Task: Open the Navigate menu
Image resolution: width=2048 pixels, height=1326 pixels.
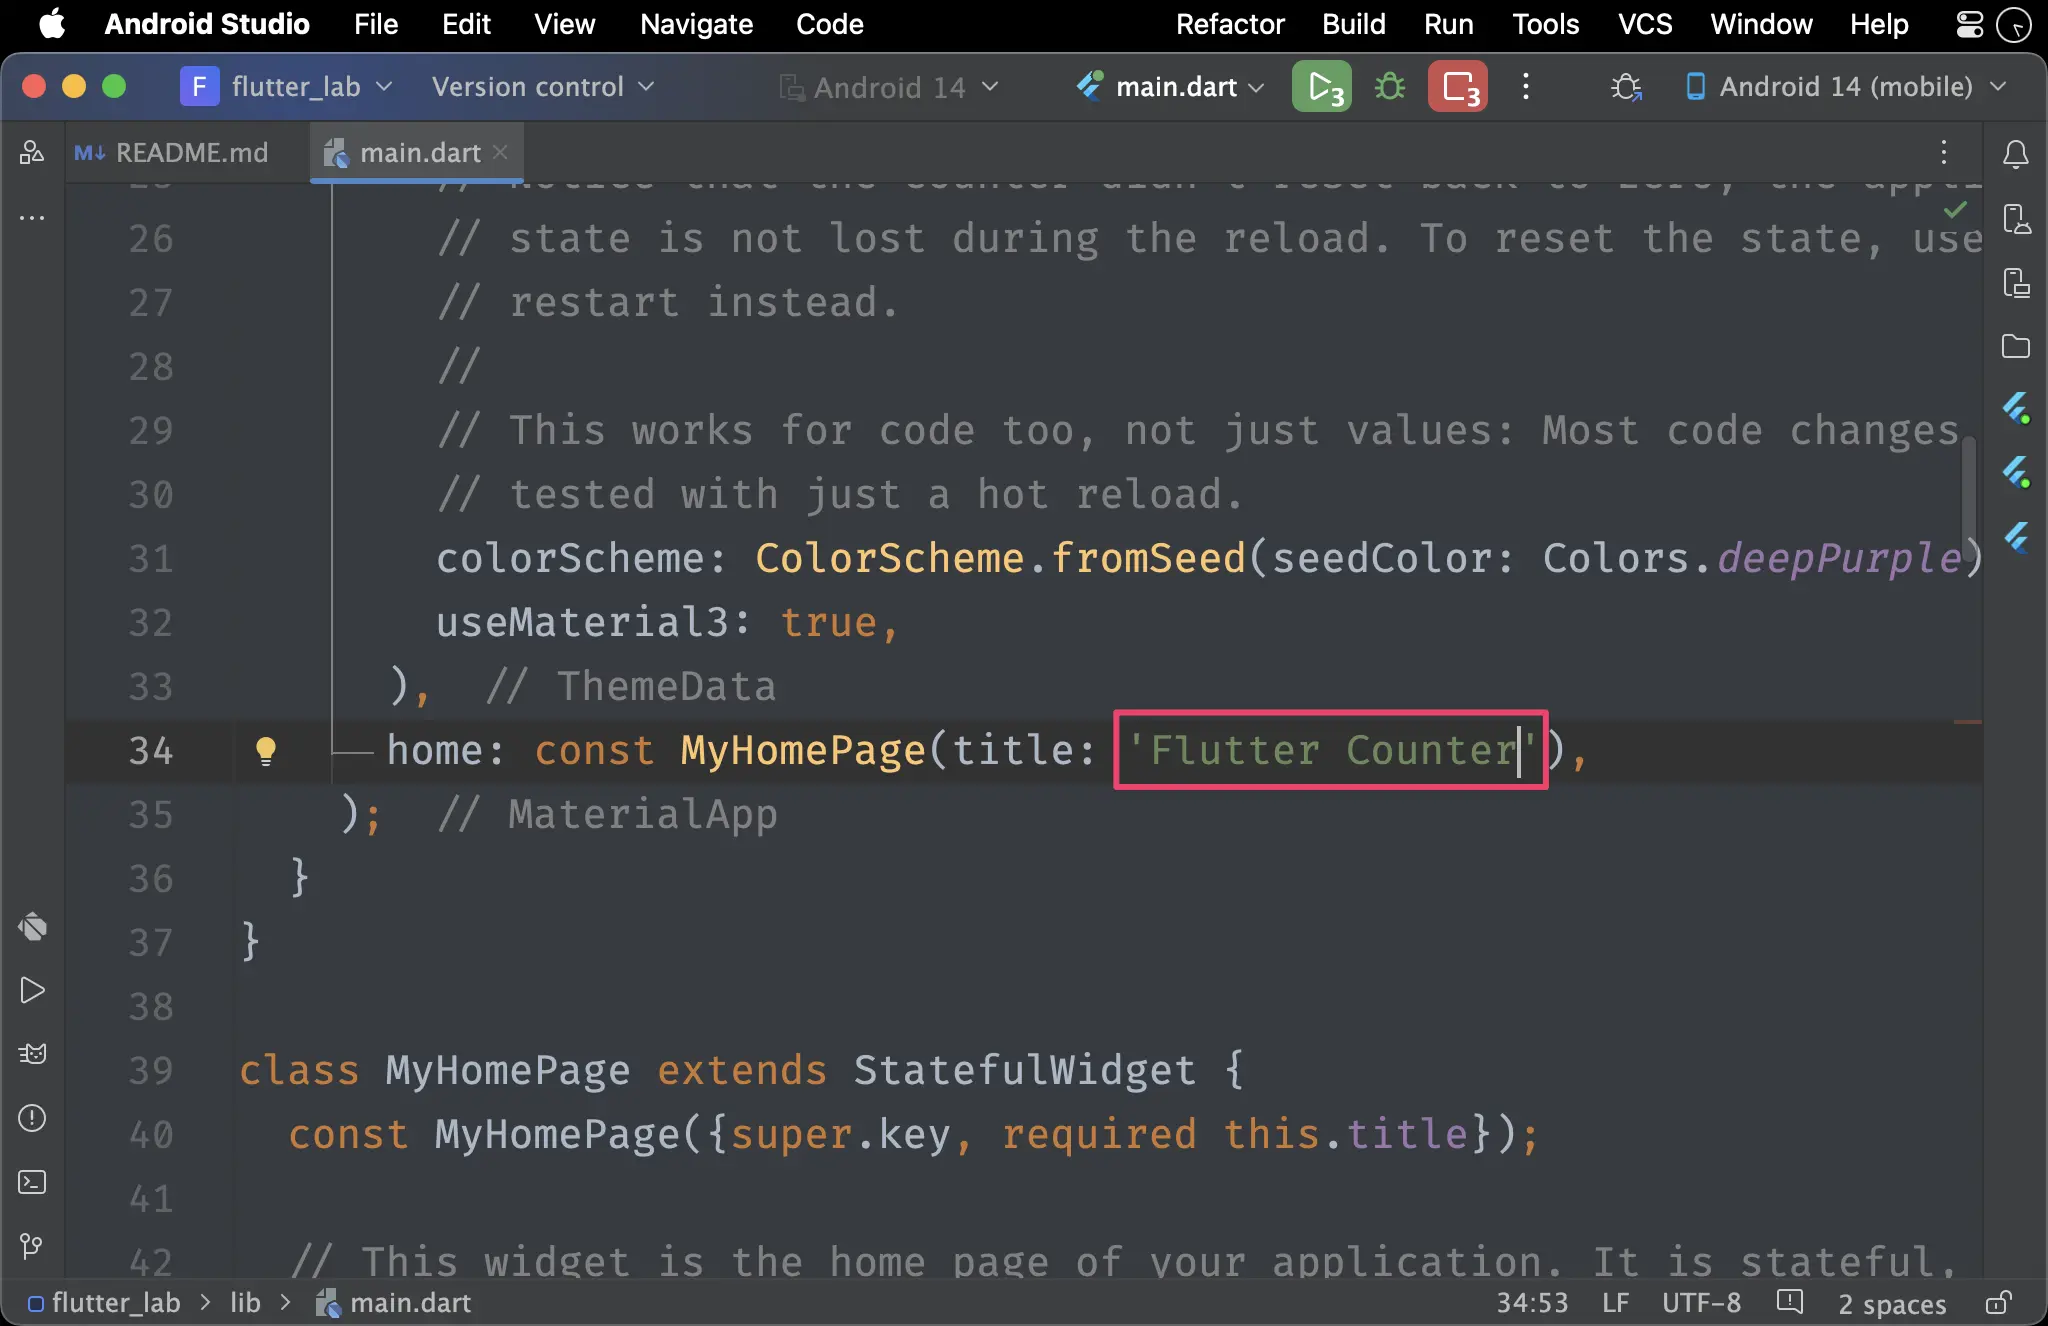Action: 696,24
